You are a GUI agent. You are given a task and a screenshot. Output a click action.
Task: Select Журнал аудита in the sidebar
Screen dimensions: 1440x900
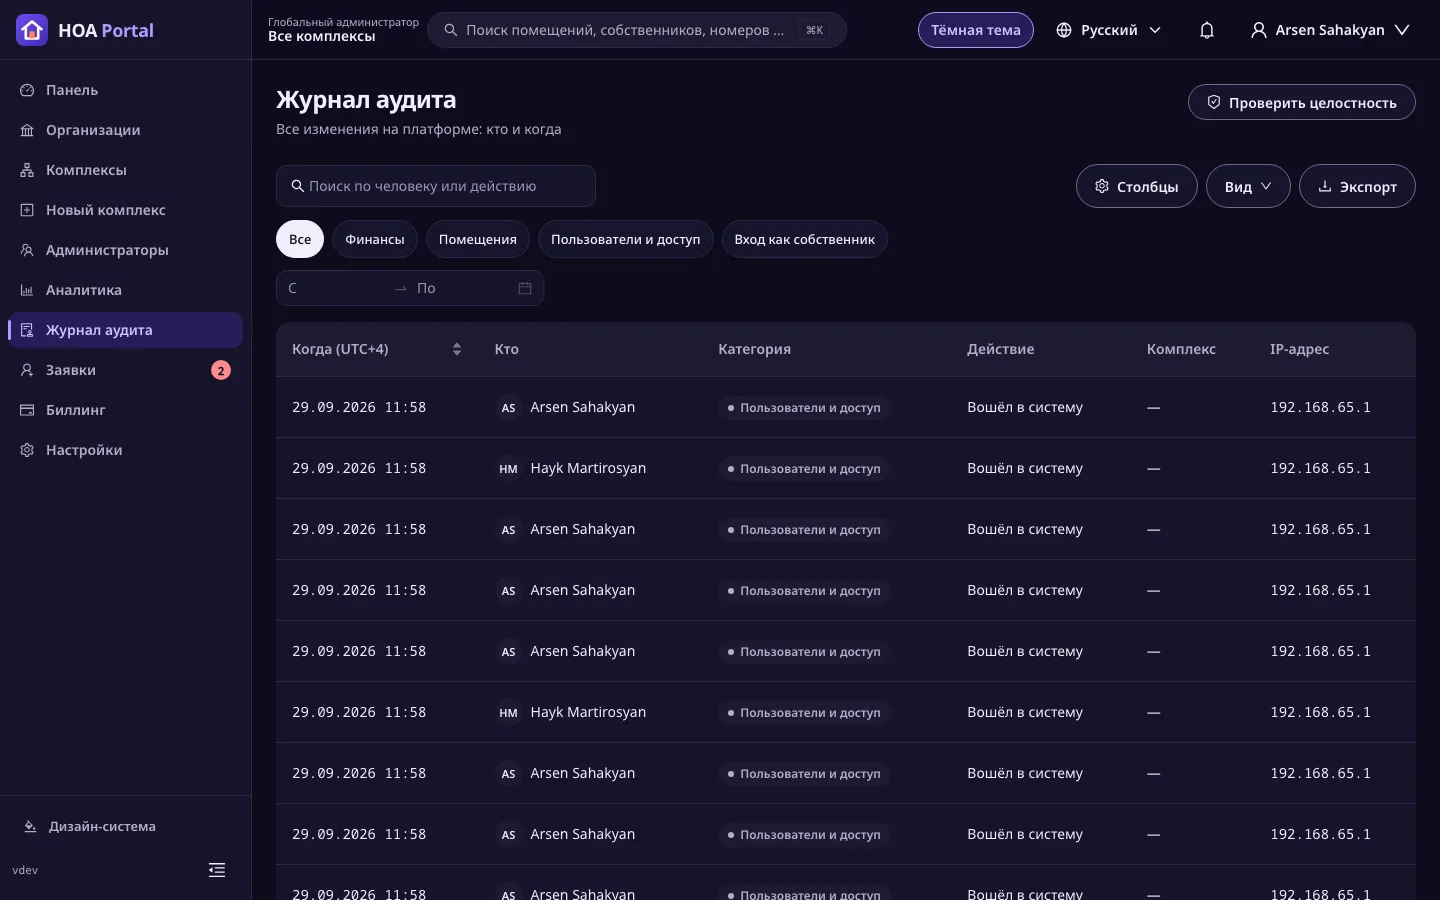pos(125,330)
